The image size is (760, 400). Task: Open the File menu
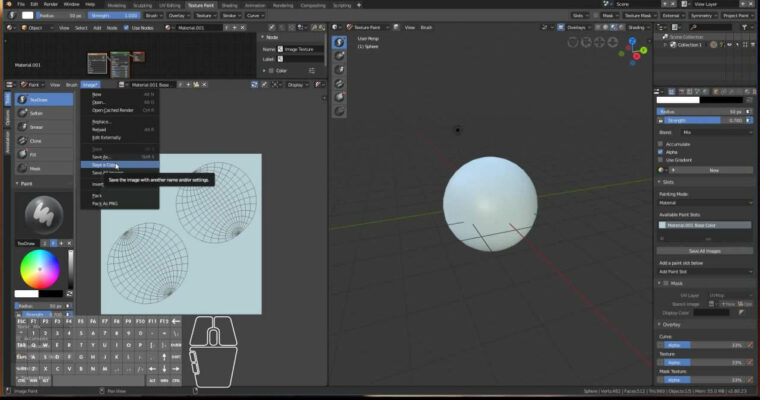point(21,4)
